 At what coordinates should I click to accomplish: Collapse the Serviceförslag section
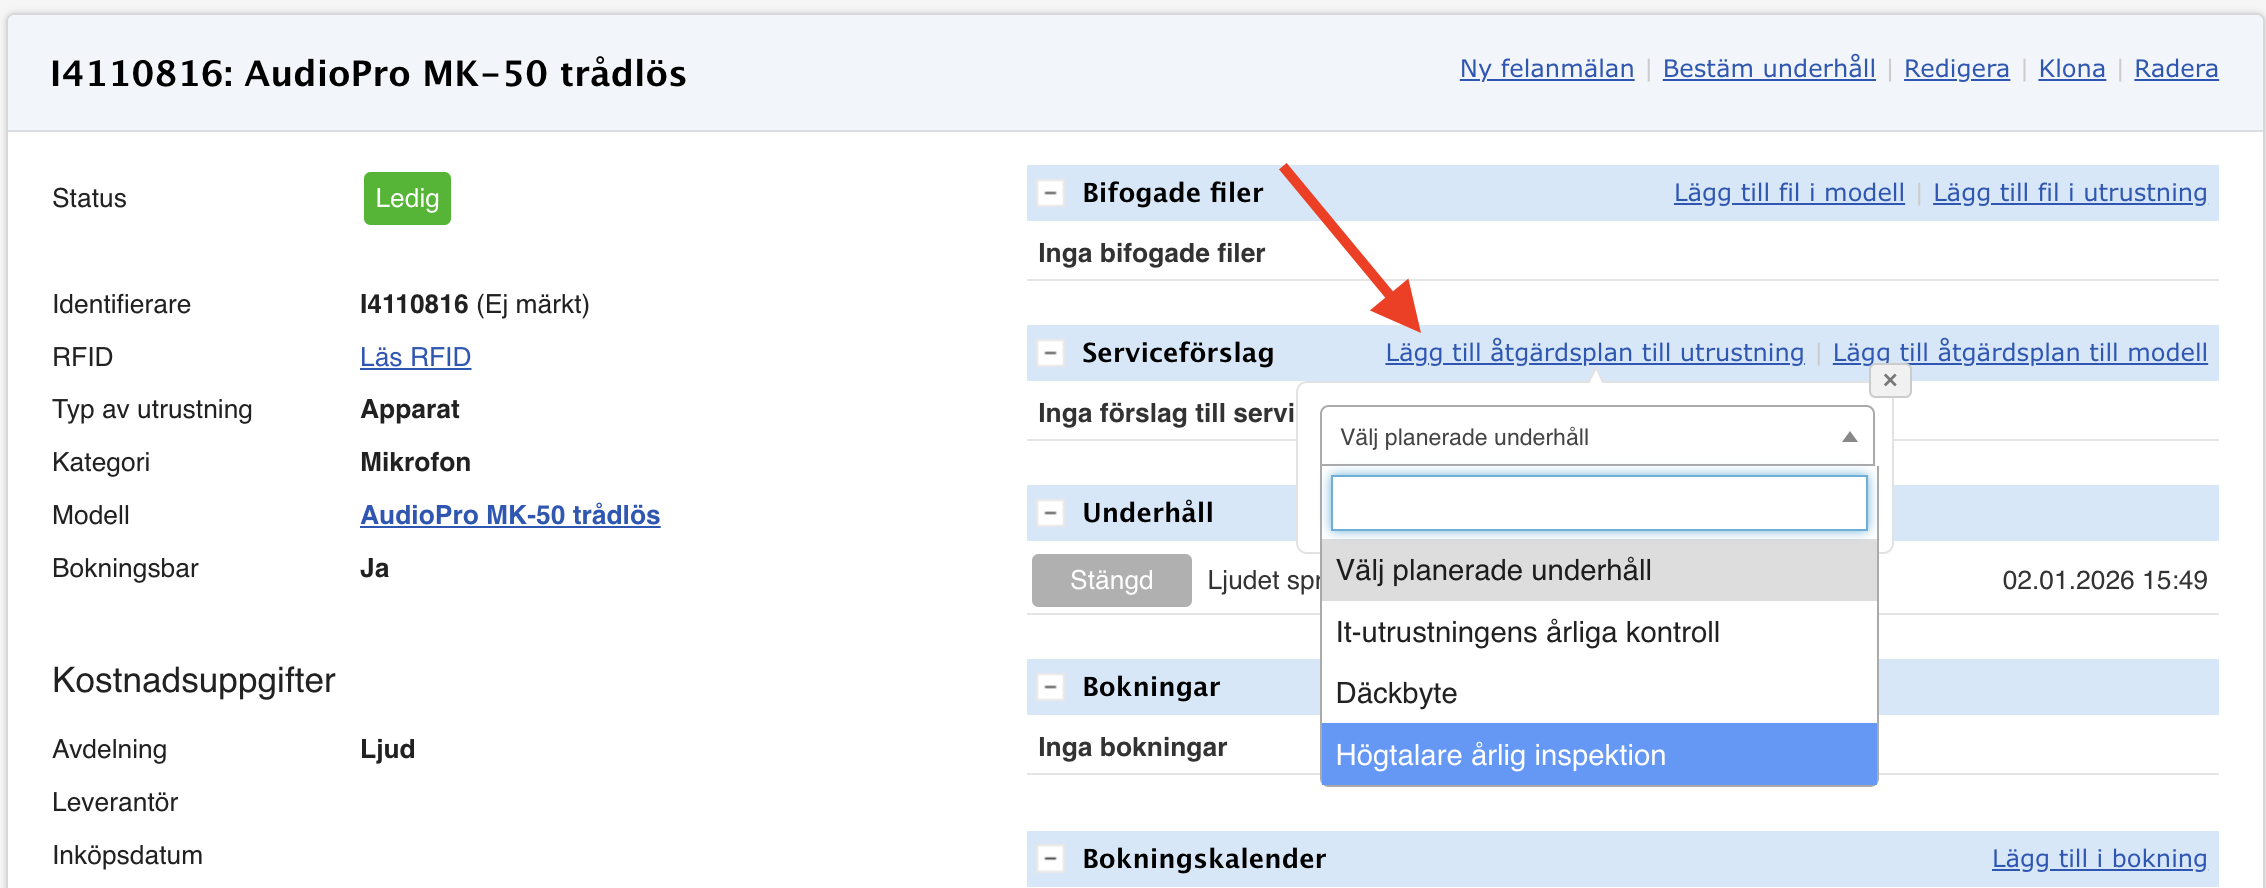1050,353
